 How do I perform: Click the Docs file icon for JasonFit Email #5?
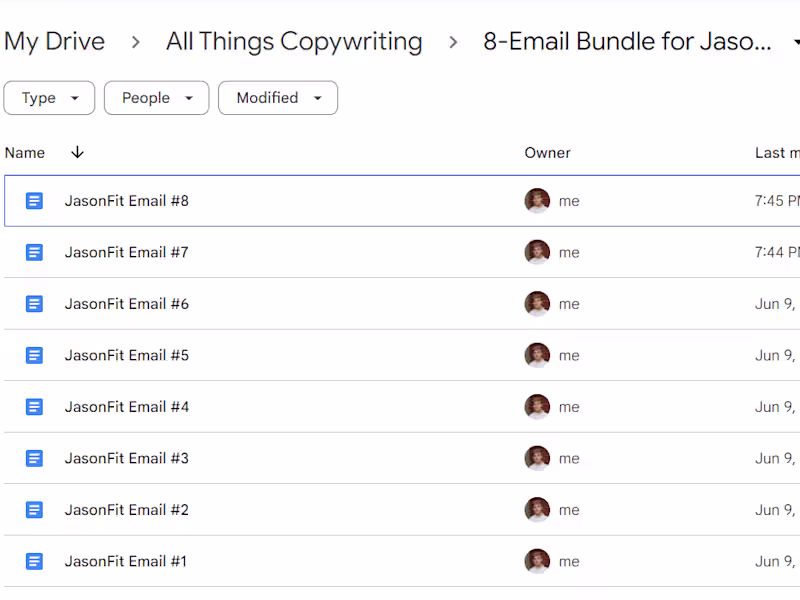coord(34,355)
